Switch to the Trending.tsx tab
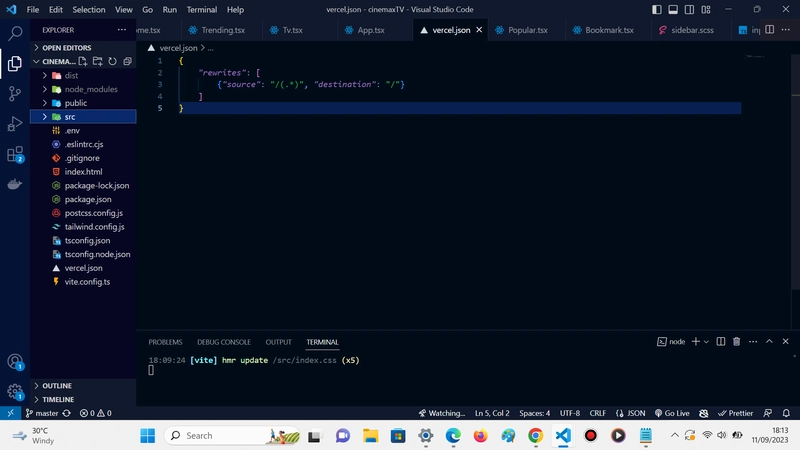800x450 pixels. click(223, 30)
